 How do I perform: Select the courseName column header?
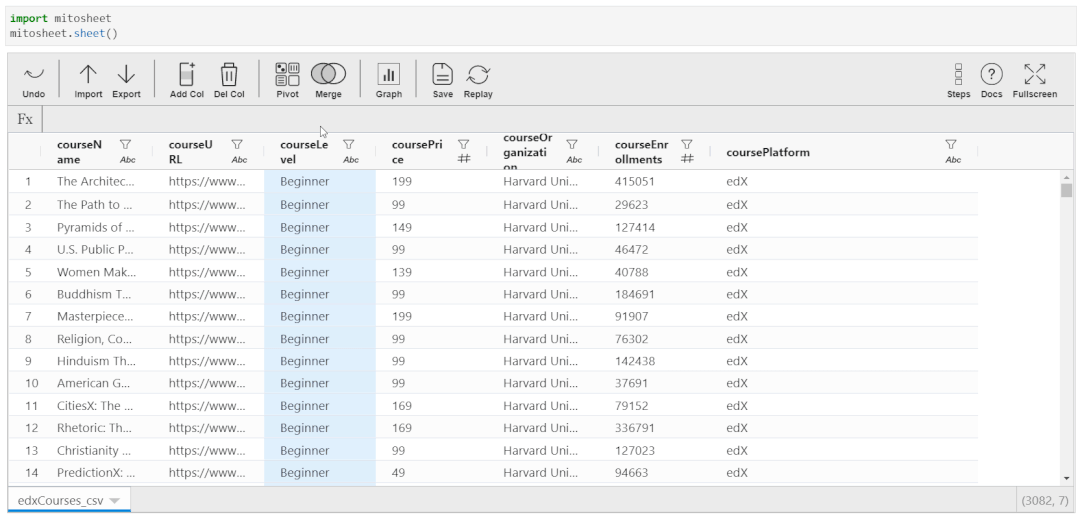[x=79, y=152]
